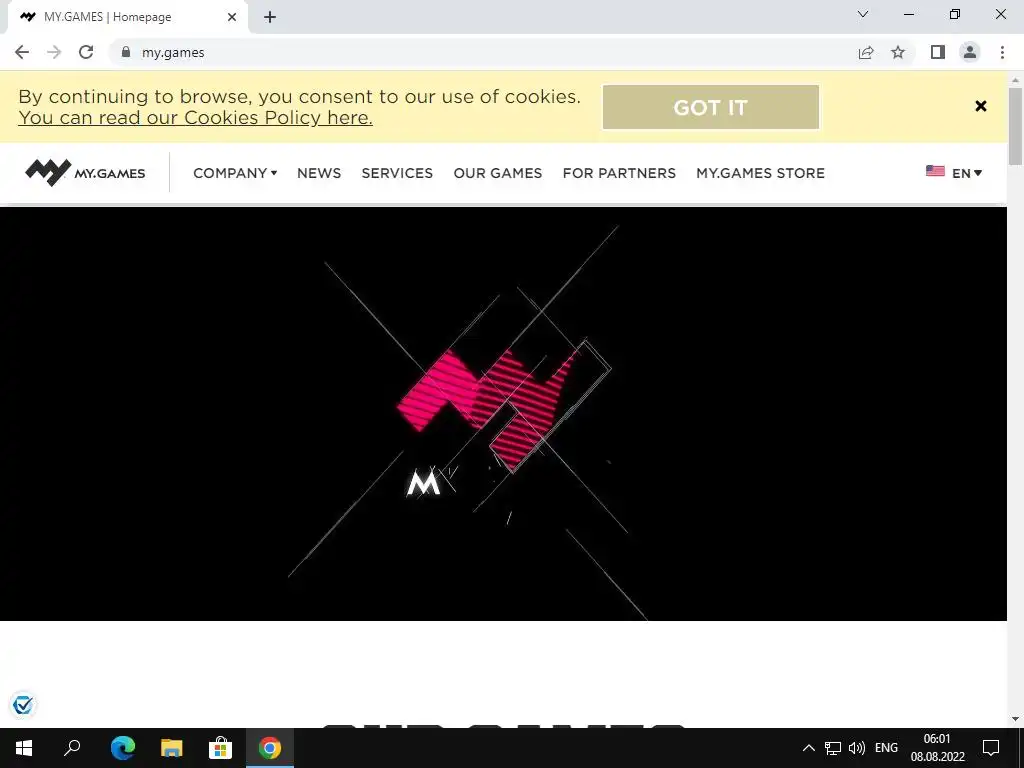Accept cookies with GOT IT
Viewport: 1024px width, 768px height.
click(x=711, y=107)
